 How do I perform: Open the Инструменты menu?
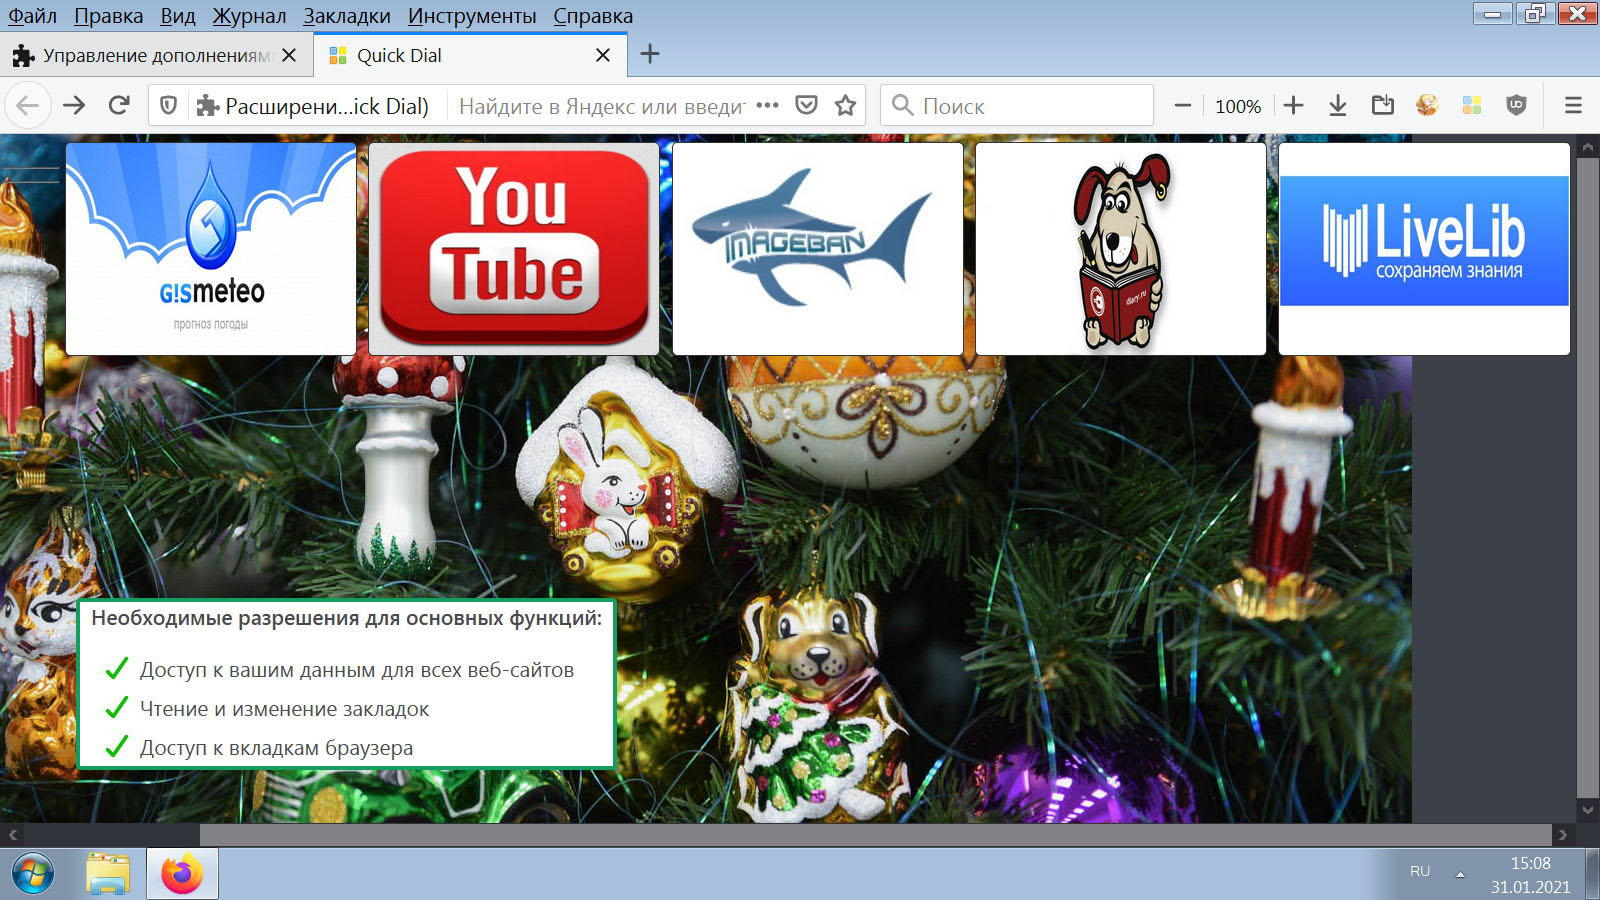(x=472, y=16)
